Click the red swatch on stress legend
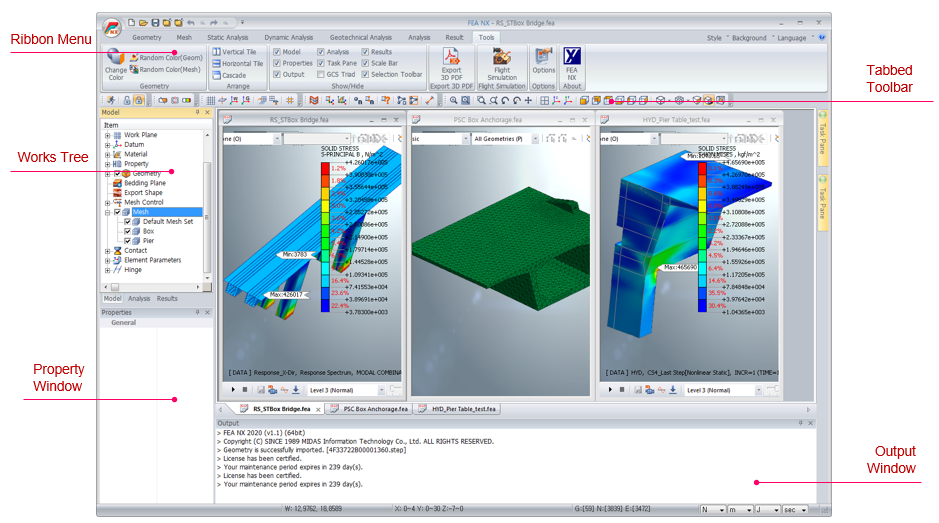The image size is (939, 523). [326, 169]
